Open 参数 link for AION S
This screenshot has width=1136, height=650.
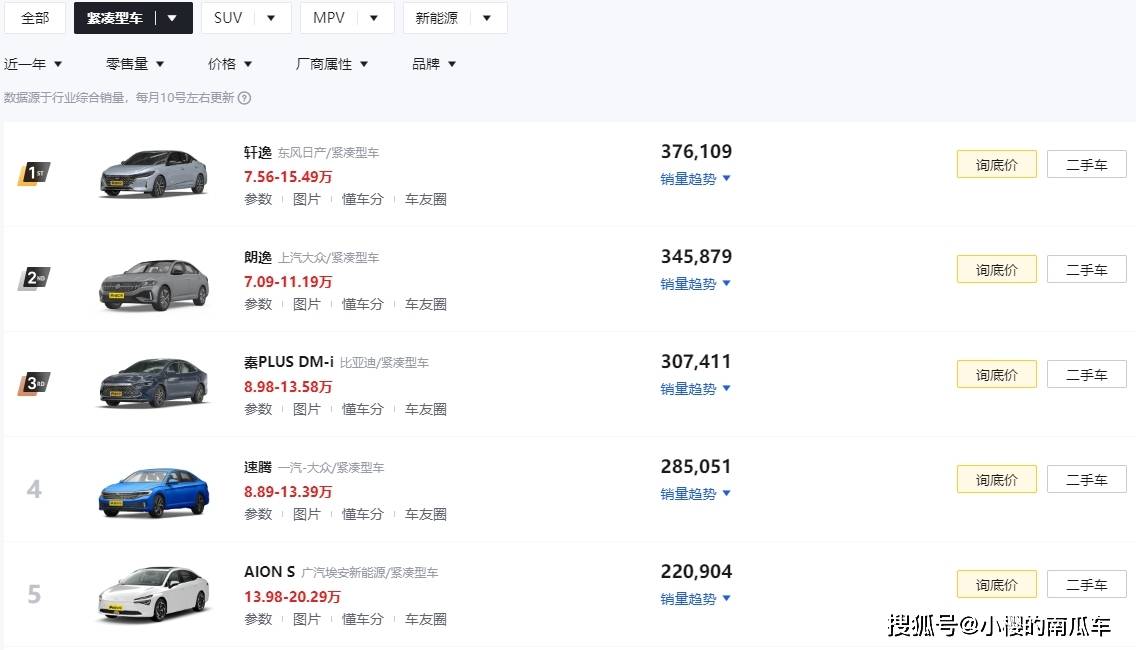coord(258,620)
